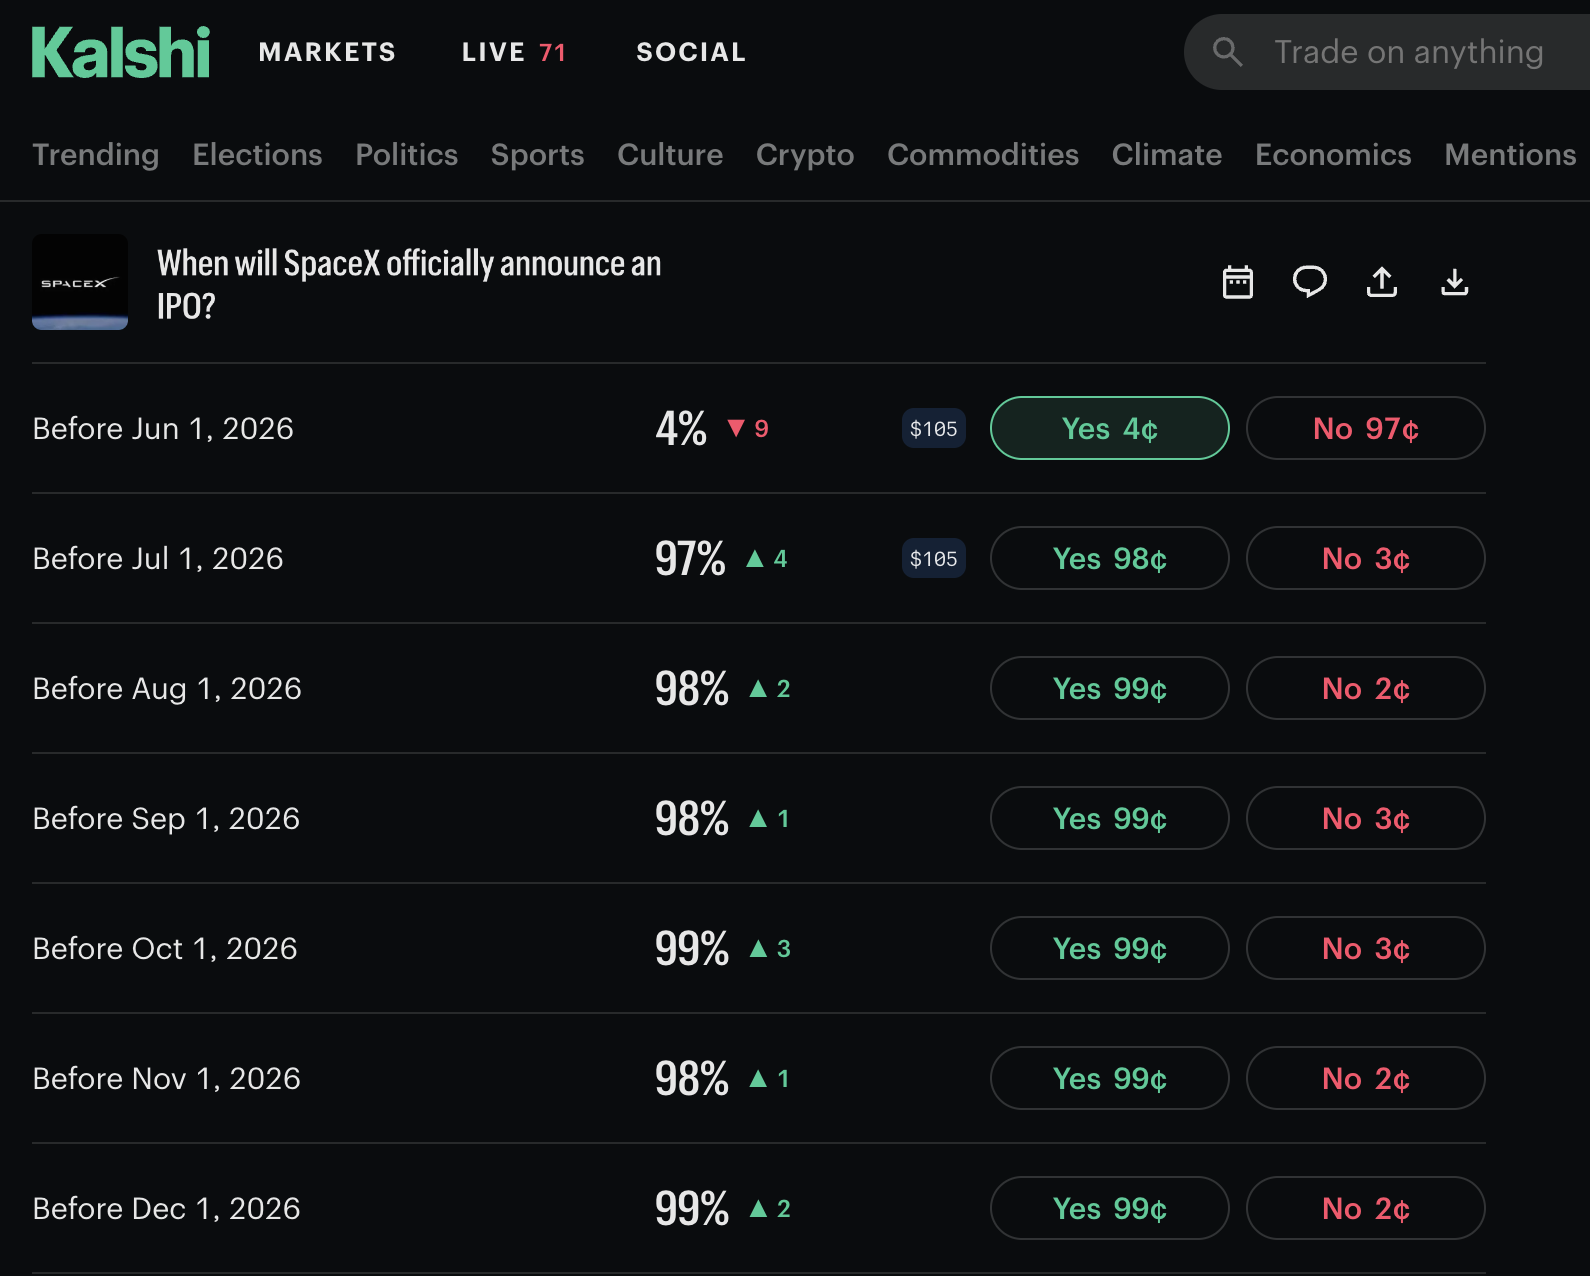
Task: Select the 'Before Jun 1, 2026' row label
Action: [x=163, y=429]
